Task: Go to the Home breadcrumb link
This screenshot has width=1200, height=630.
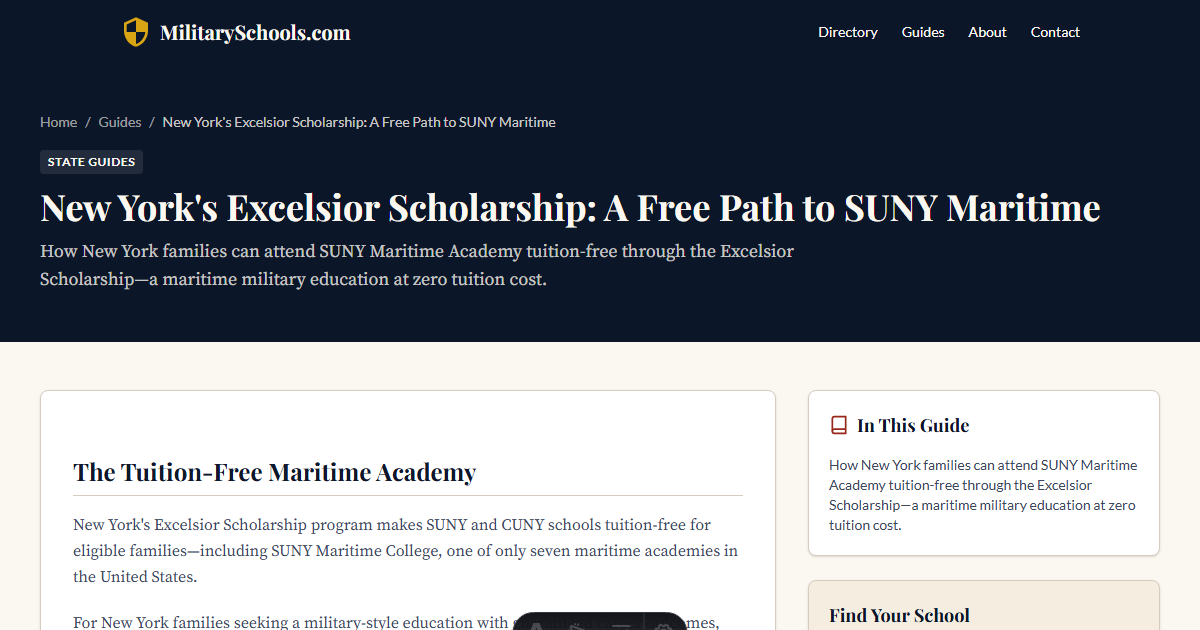Action: tap(58, 122)
